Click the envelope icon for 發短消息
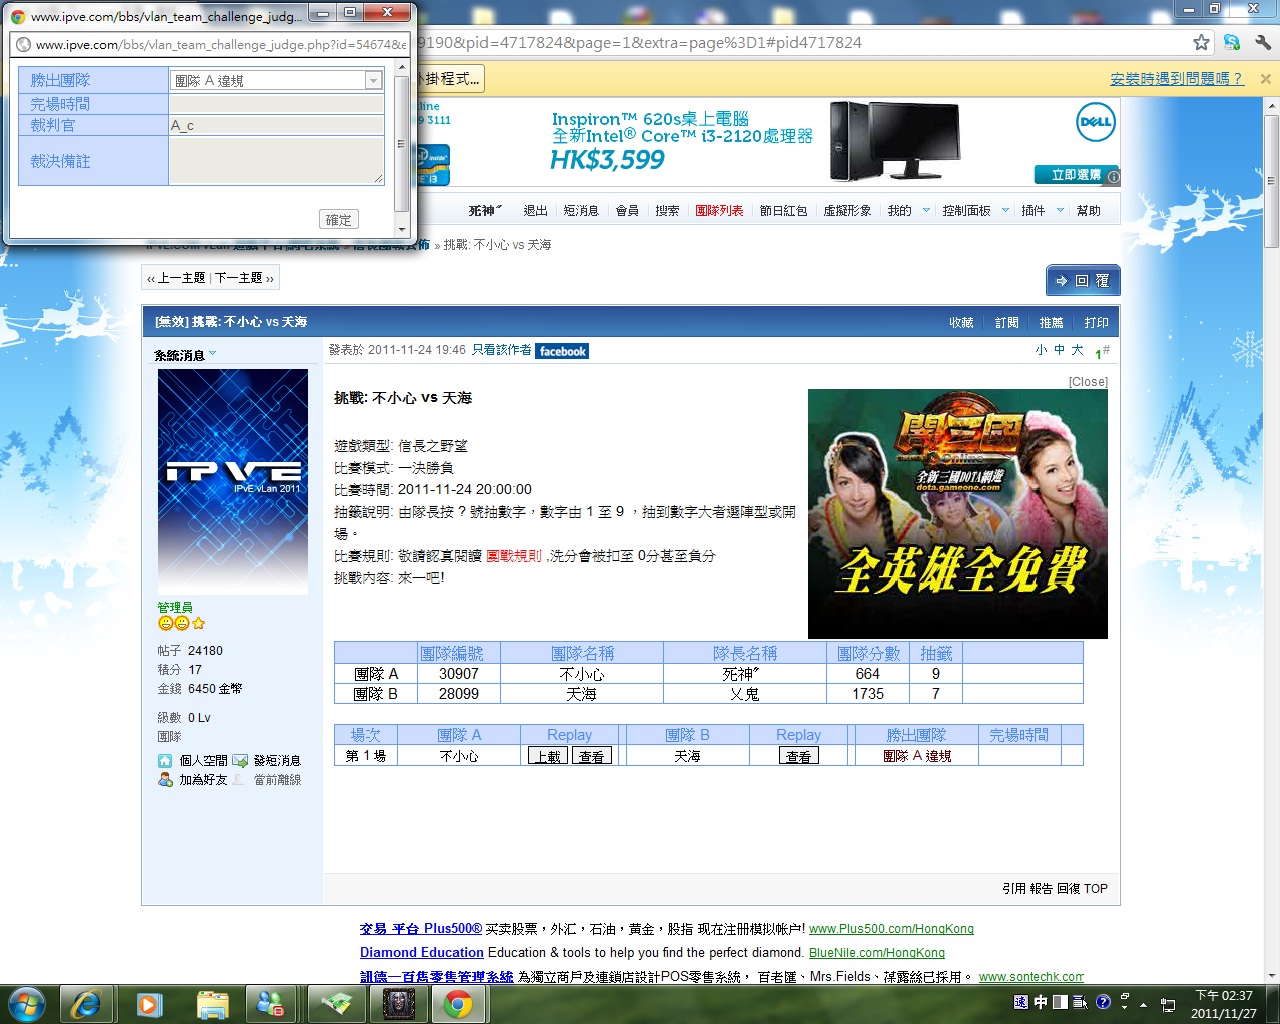Image resolution: width=1280 pixels, height=1024 pixels. coord(240,761)
